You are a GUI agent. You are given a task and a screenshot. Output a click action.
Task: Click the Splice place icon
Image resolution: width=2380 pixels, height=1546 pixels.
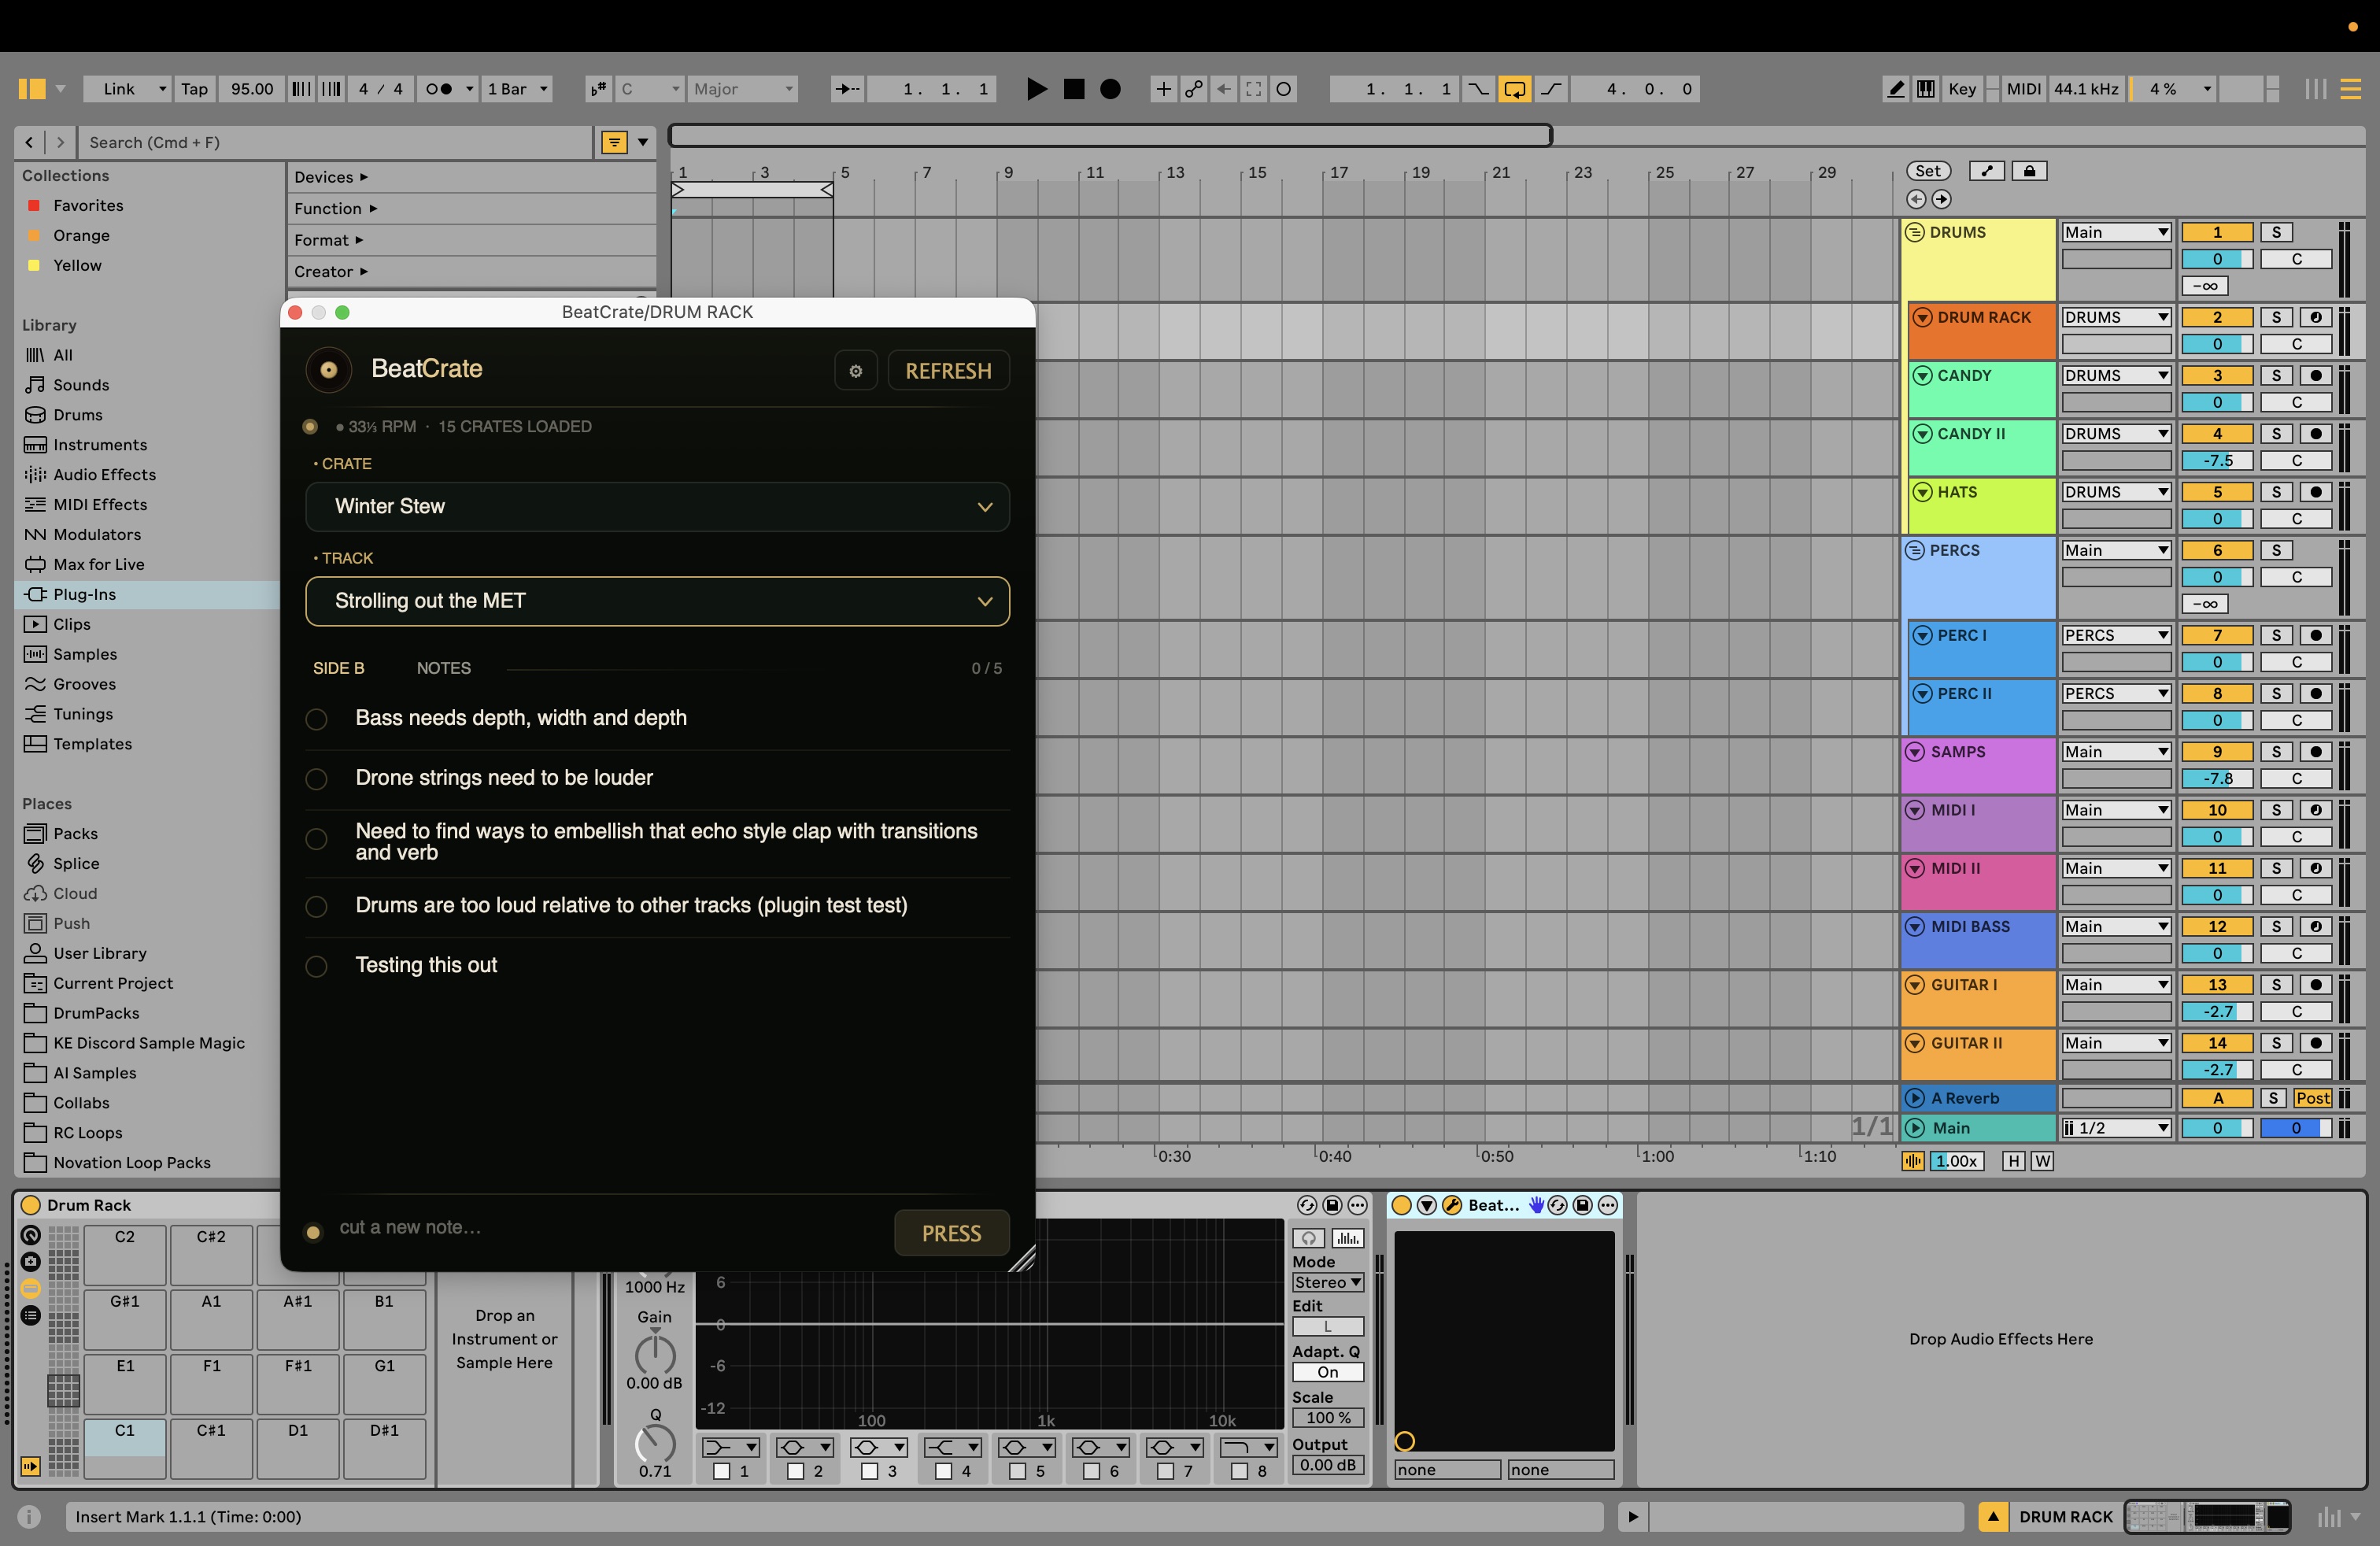pos(36,863)
